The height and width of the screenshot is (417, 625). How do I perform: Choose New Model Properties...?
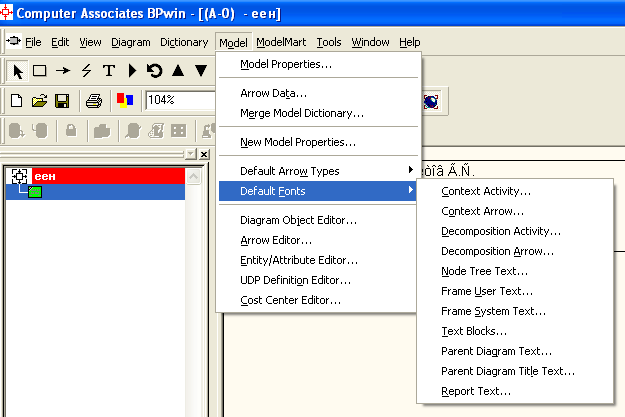point(318,142)
